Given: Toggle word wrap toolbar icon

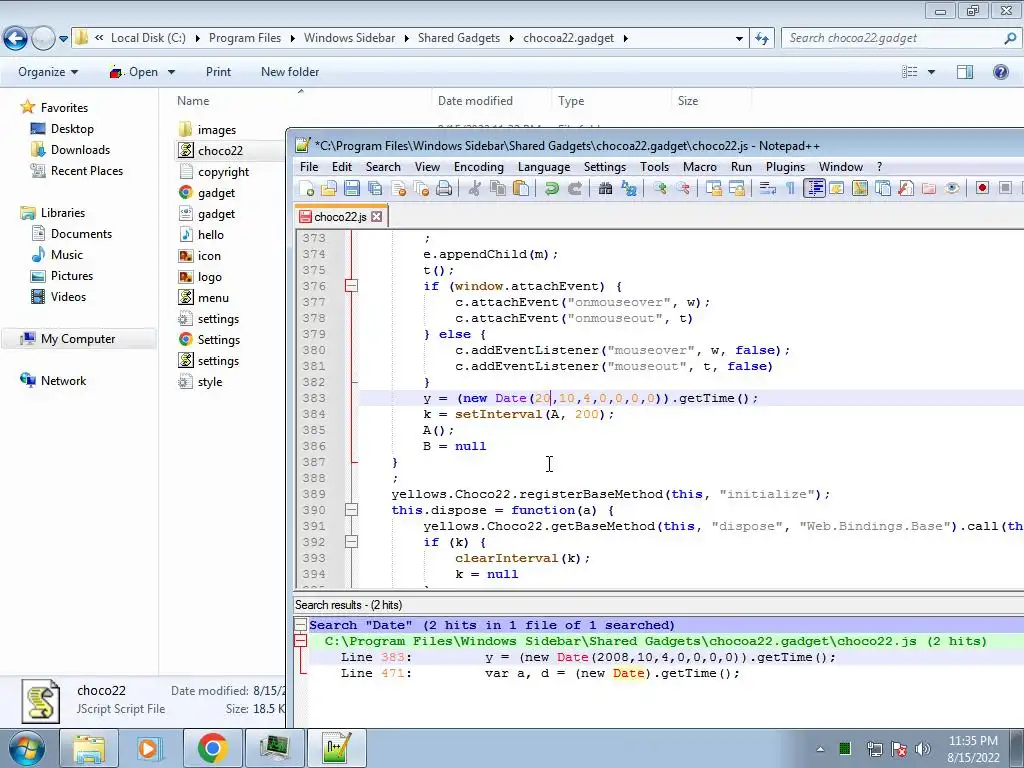Looking at the screenshot, I should (x=768, y=189).
